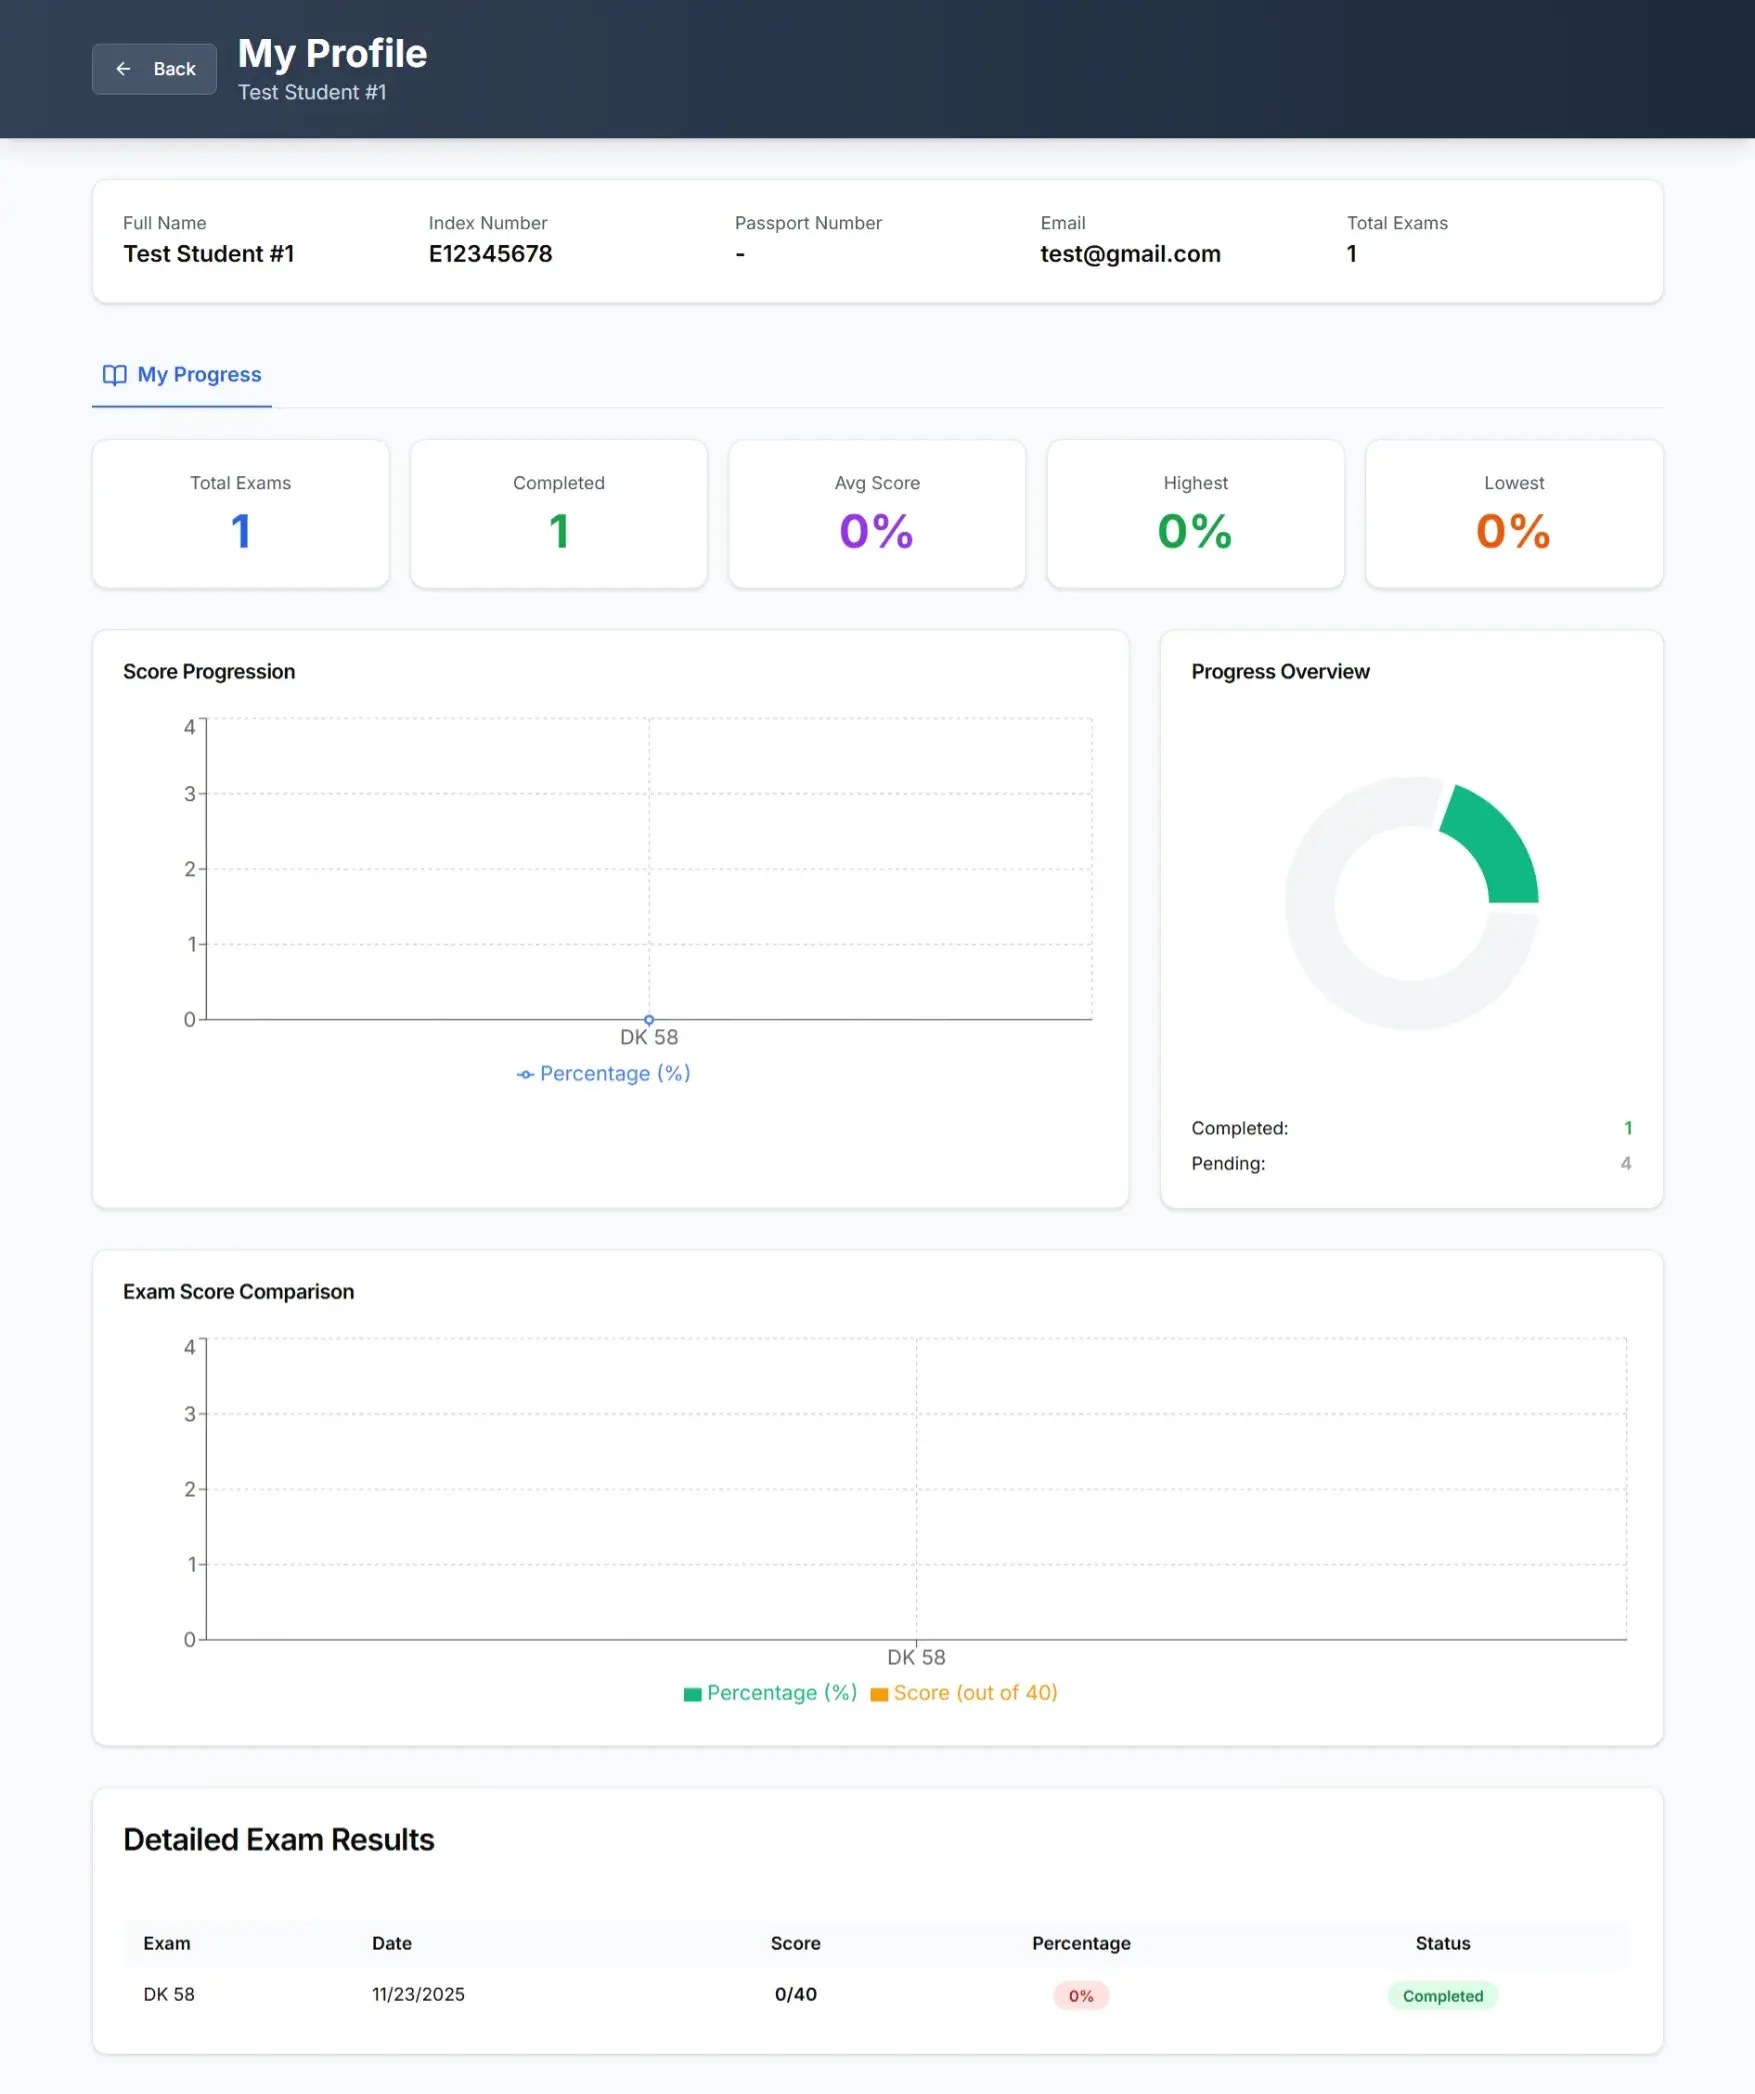Click the orange Score (out of 40) legend swatch

tap(879, 1694)
